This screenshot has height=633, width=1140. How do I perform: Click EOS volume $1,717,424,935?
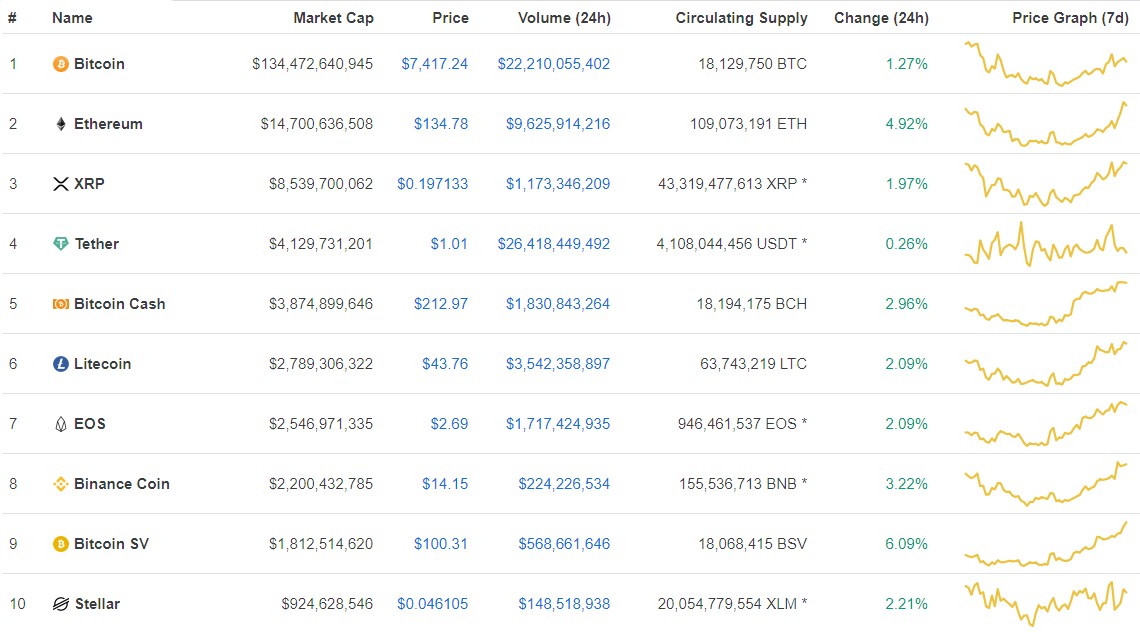pyautogui.click(x=558, y=424)
